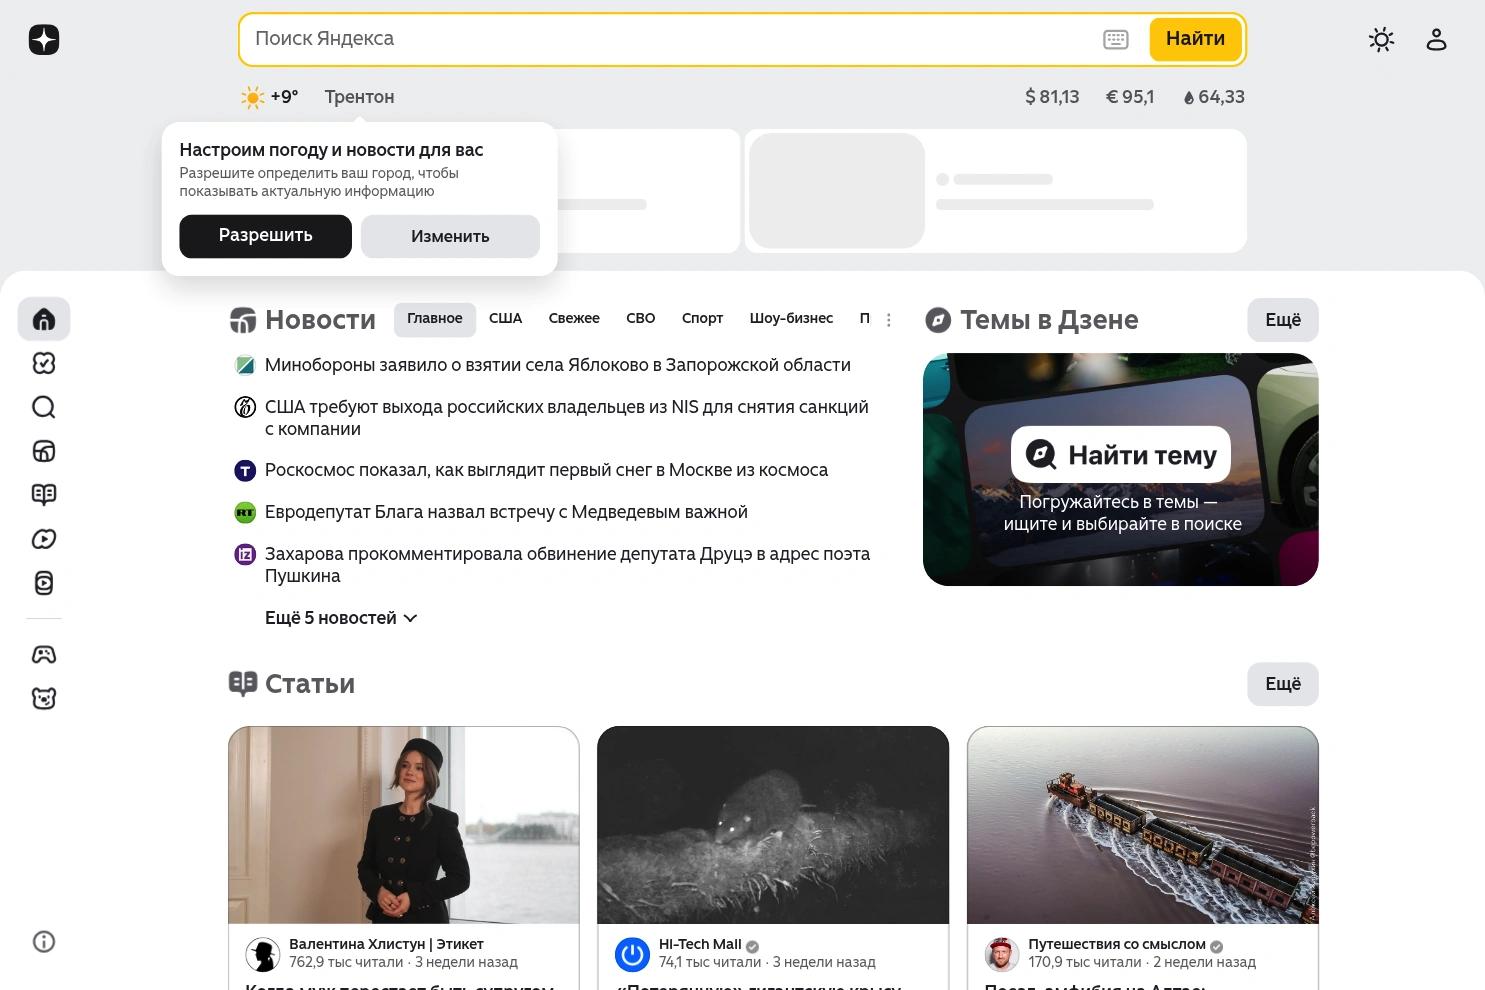Switch to the 'Спорт' news tab
Screen dimensions: 1485x990
[x=702, y=318]
